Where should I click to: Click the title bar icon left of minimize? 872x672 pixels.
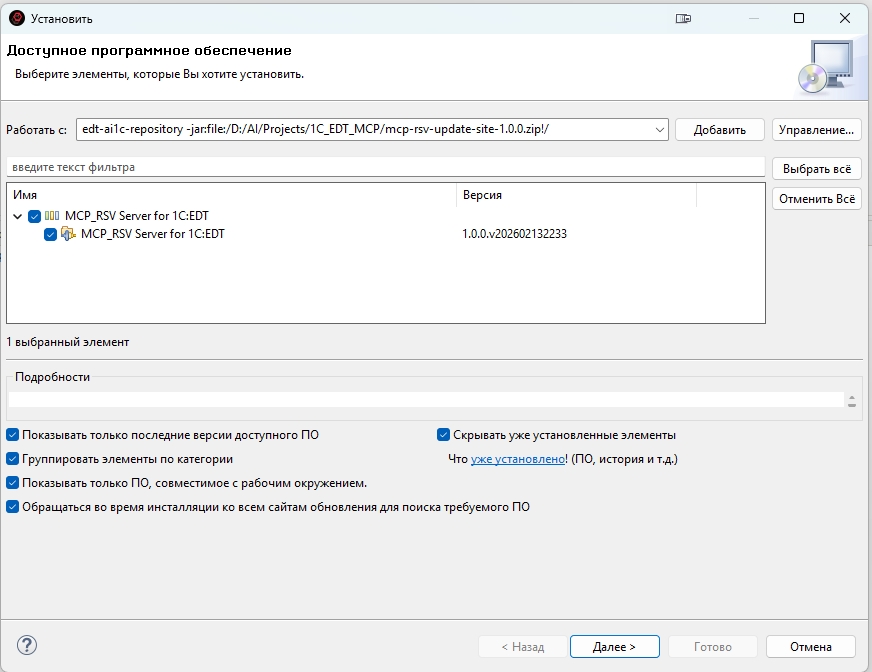point(684,18)
